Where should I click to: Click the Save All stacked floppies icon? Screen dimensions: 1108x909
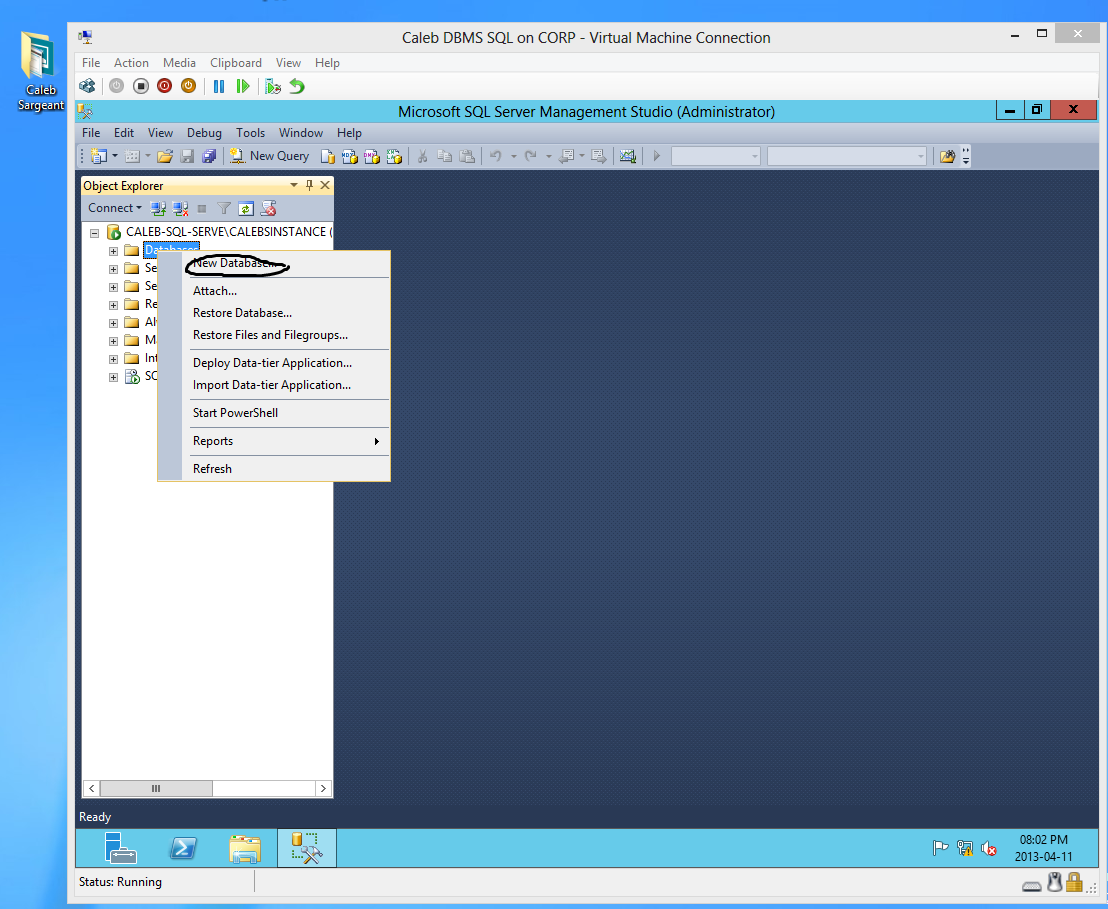coord(209,156)
